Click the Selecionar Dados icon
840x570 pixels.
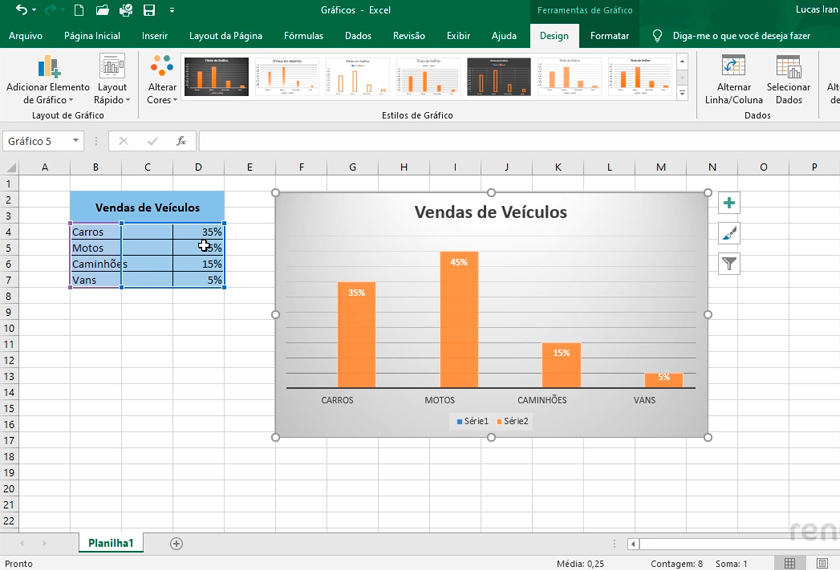tap(788, 68)
